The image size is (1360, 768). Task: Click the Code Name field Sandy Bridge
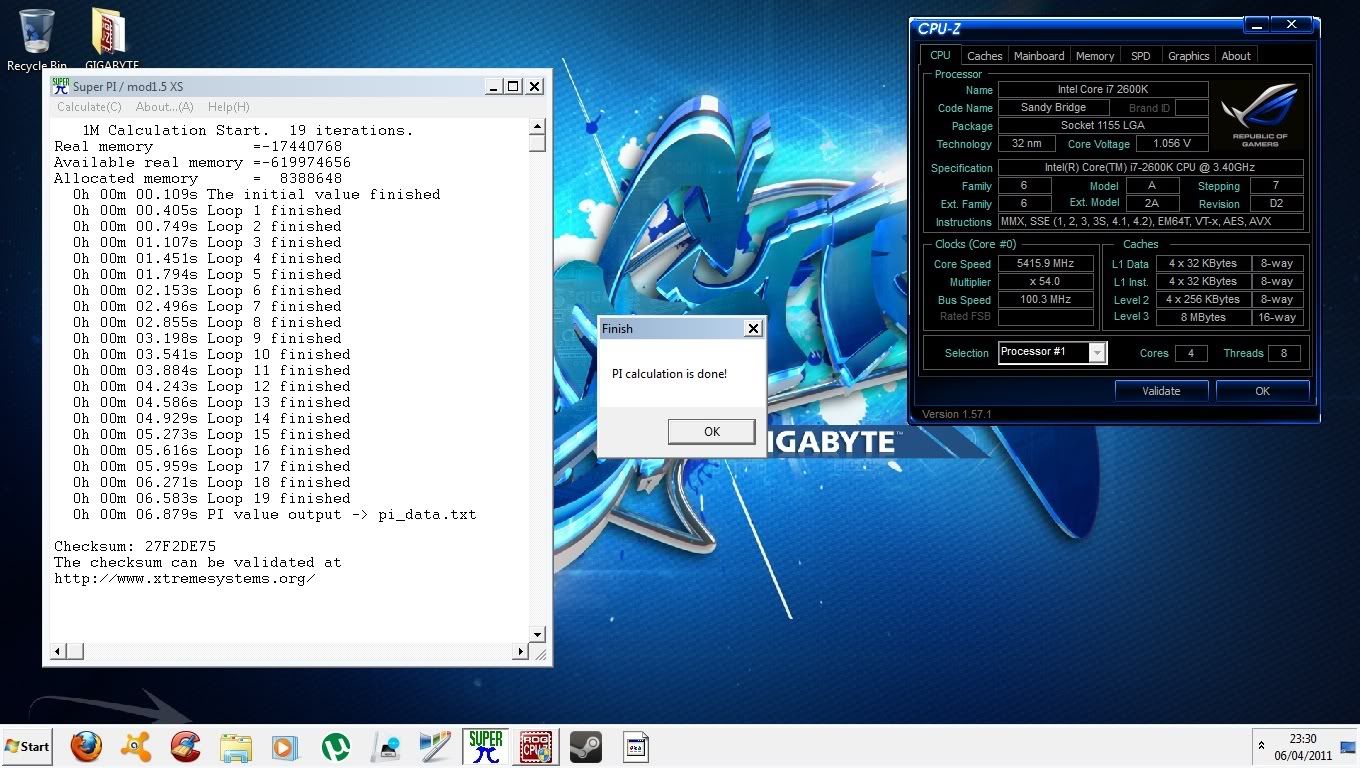click(x=1053, y=108)
